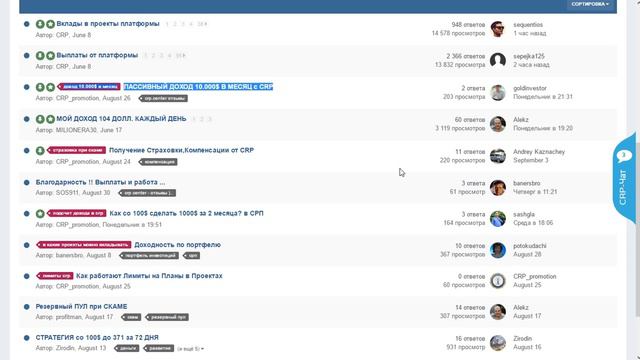This screenshot has height=360, width=640.
Task: Click unread dot of 'СТРАТЕГИЯ со 100$ до 371'
Action: click(27, 338)
